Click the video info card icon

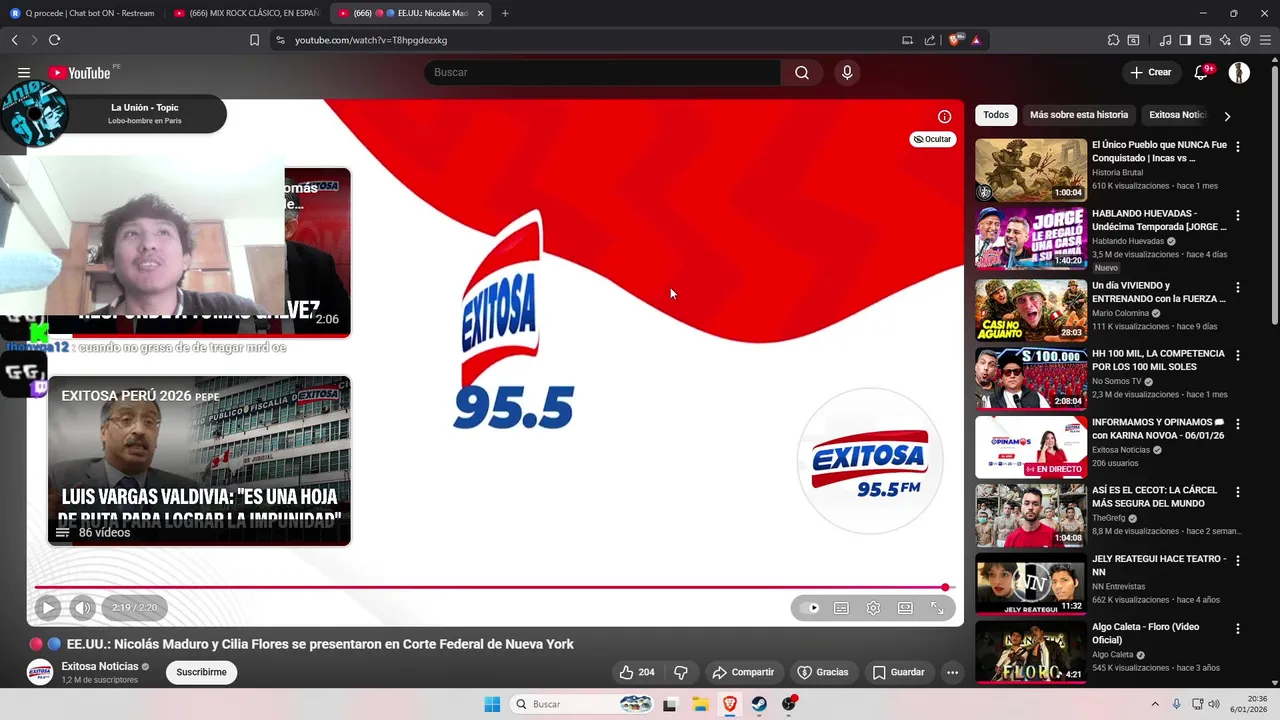944,116
